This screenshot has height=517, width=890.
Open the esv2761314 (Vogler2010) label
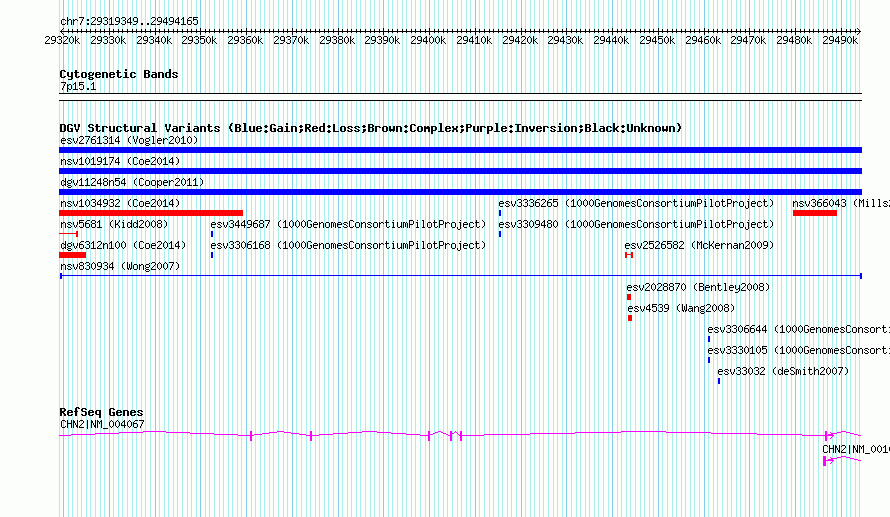(x=129, y=140)
